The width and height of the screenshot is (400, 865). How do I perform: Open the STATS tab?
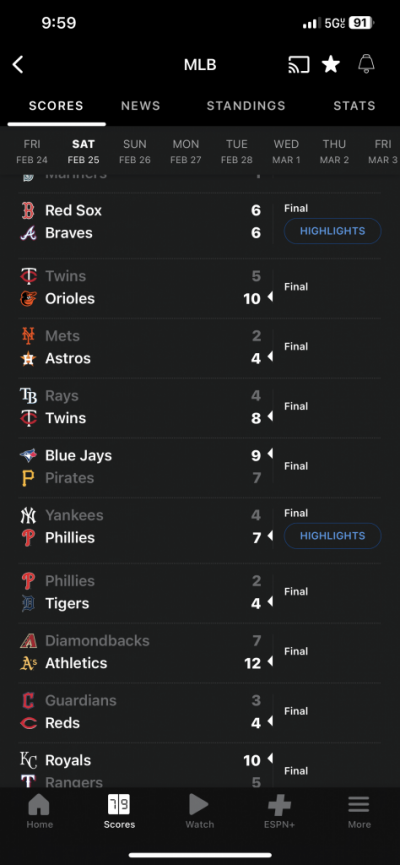click(354, 106)
